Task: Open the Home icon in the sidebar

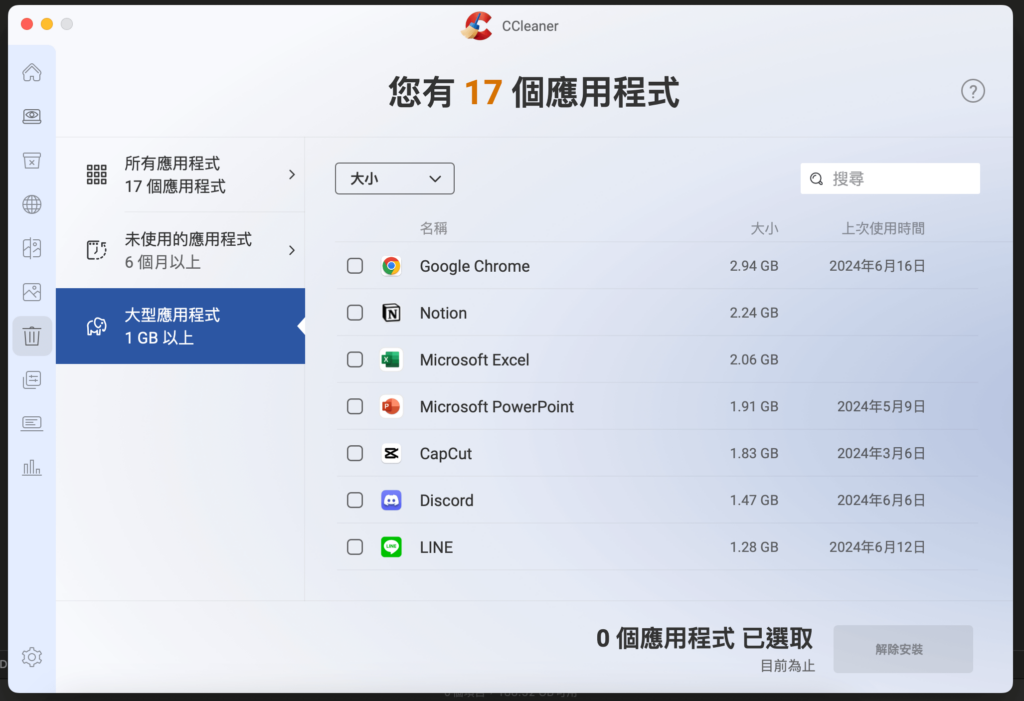Action: pyautogui.click(x=31, y=72)
